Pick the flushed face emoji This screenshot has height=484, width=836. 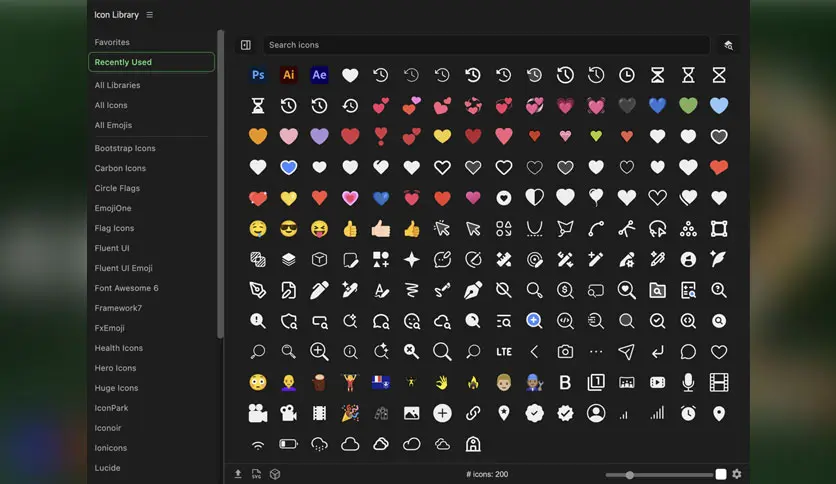click(258, 383)
